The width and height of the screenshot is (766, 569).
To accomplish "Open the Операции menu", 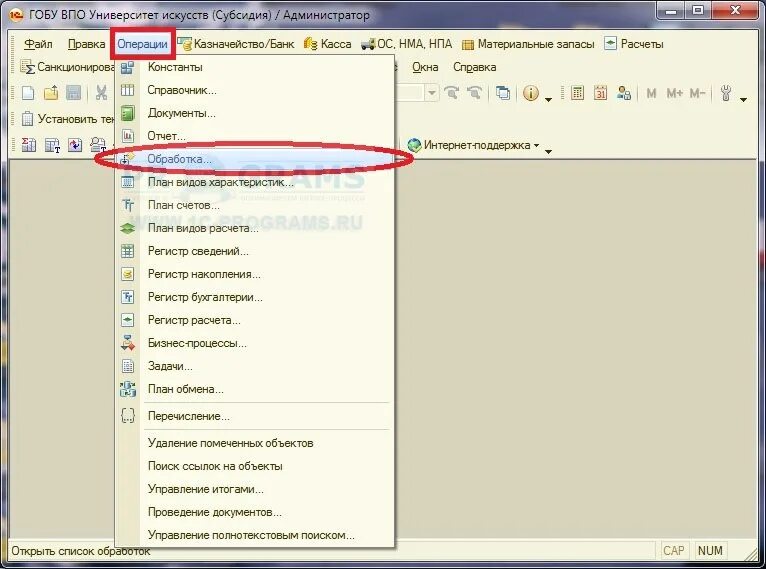I will [x=142, y=44].
